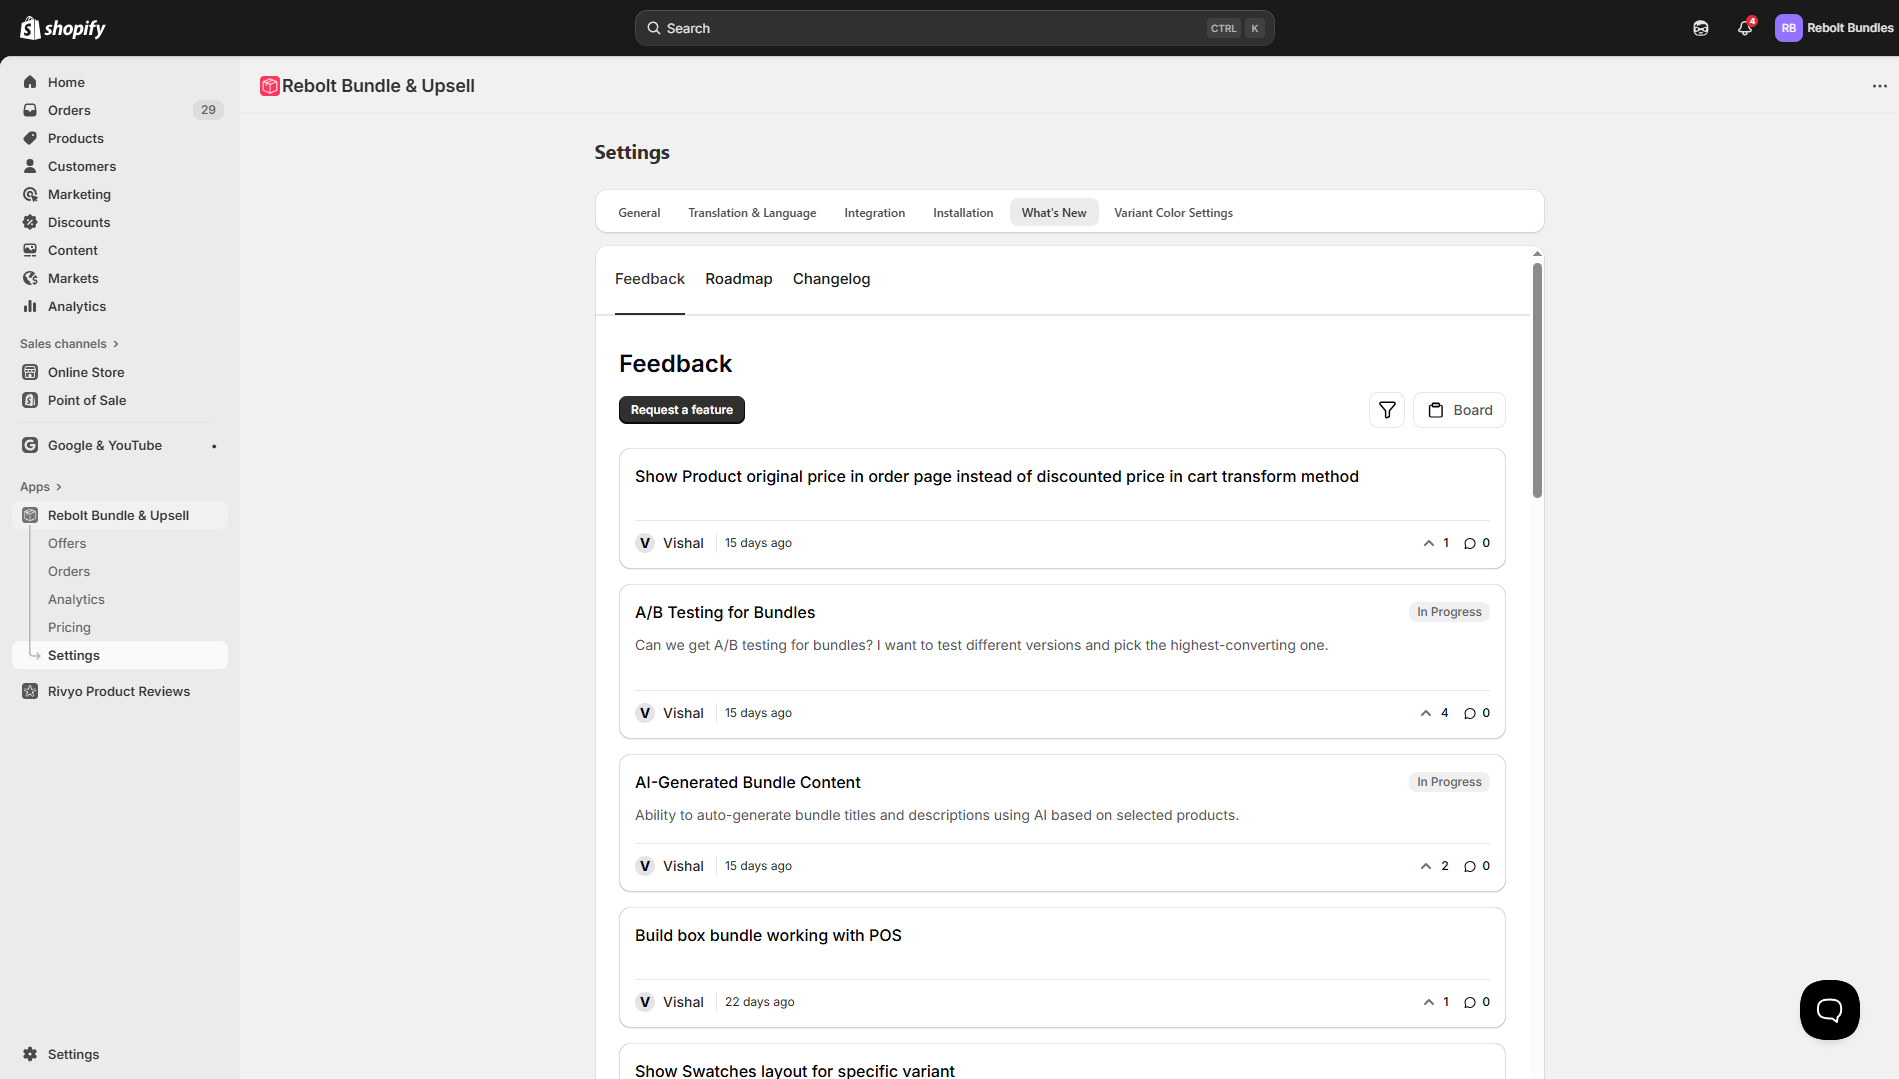Open Settings under Rebolt app
This screenshot has width=1899, height=1079.
120,655
